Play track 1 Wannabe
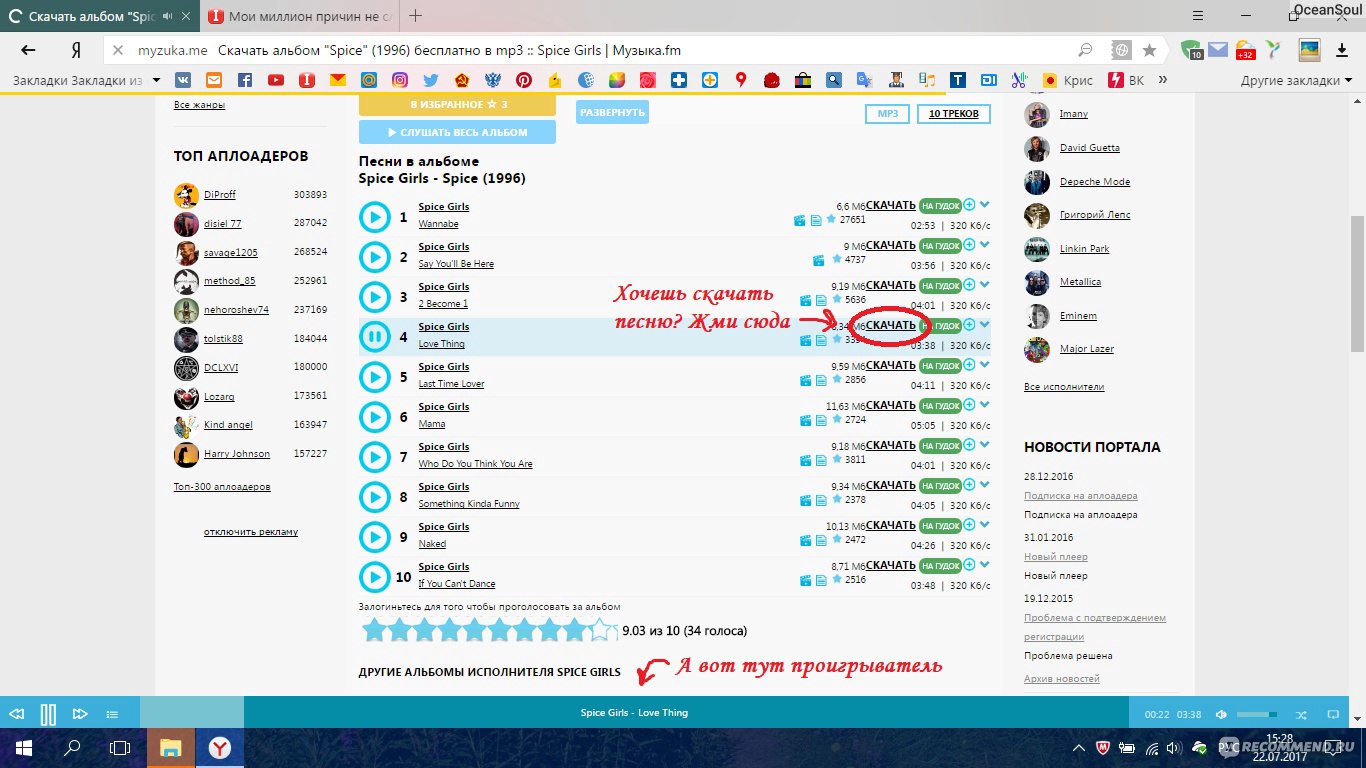1366x768 pixels. tap(374, 217)
